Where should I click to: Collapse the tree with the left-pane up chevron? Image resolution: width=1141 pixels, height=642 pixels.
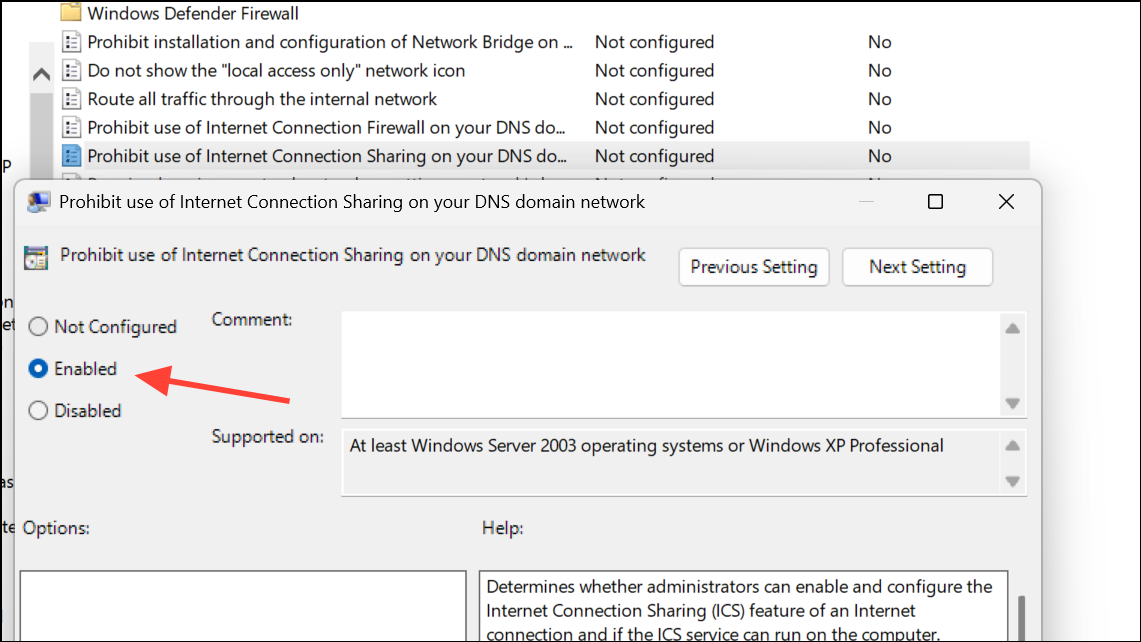tap(41, 75)
